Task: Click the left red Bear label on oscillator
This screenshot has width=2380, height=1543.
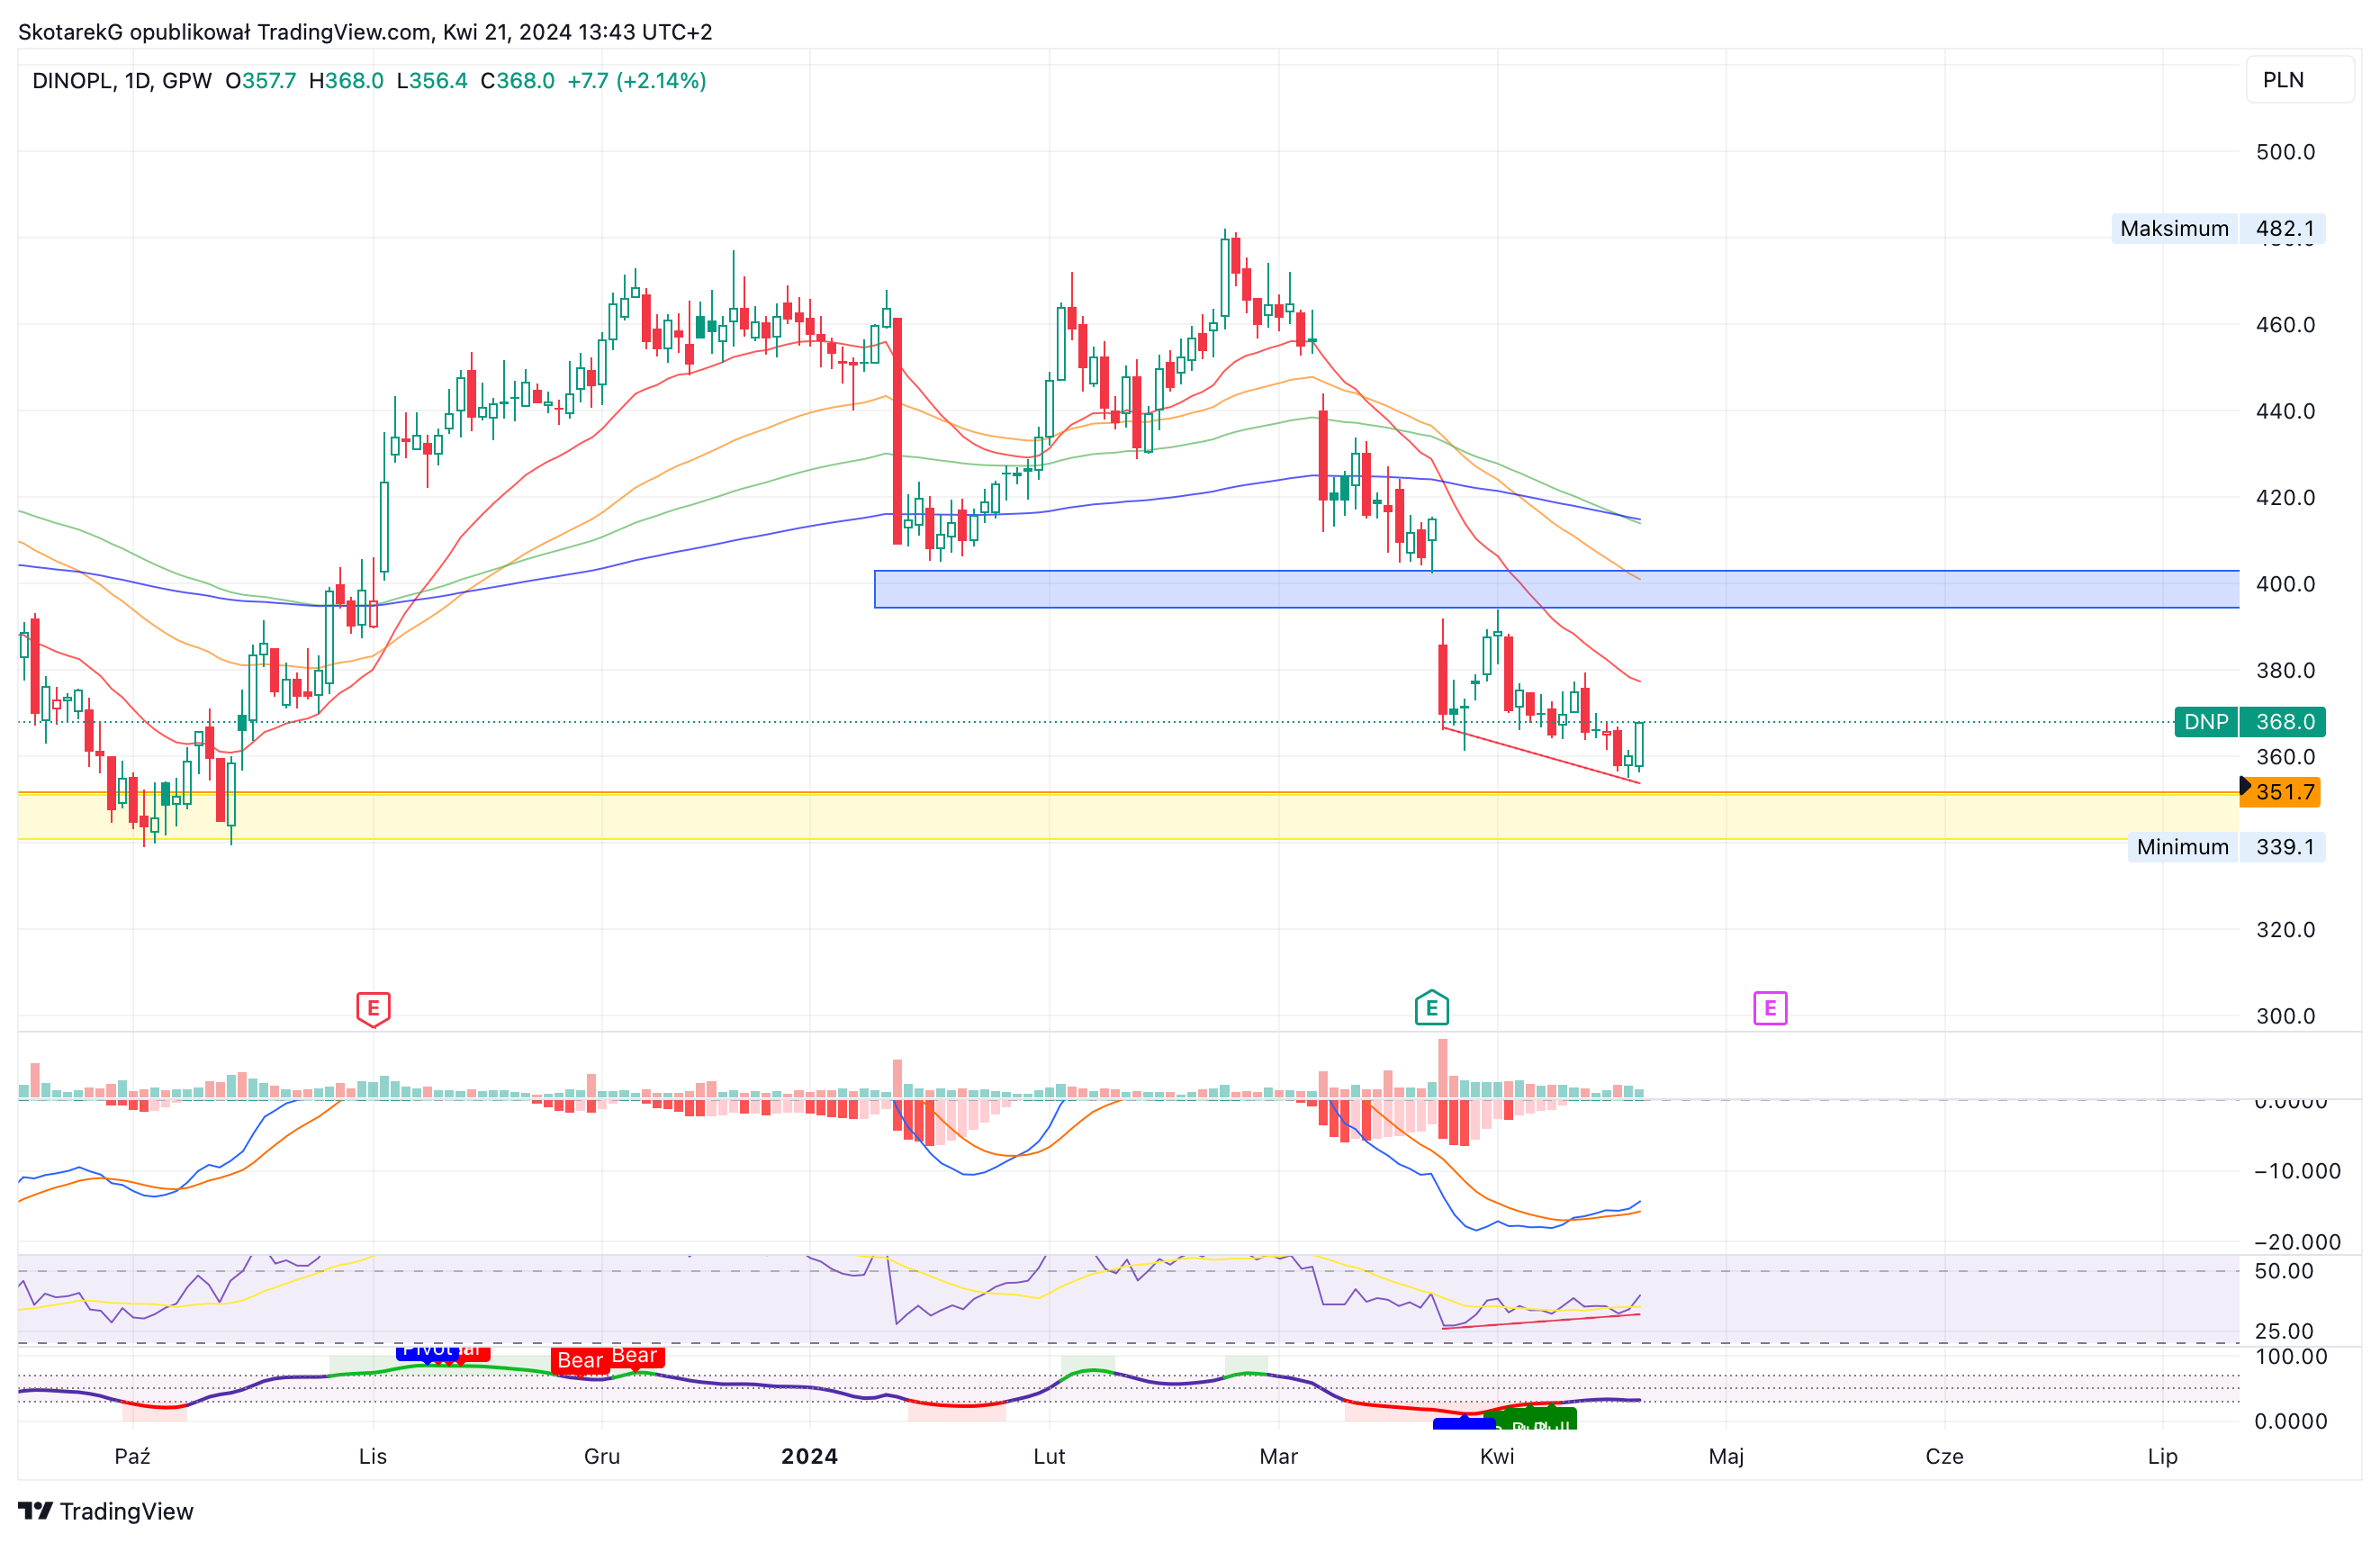Action: click(580, 1360)
